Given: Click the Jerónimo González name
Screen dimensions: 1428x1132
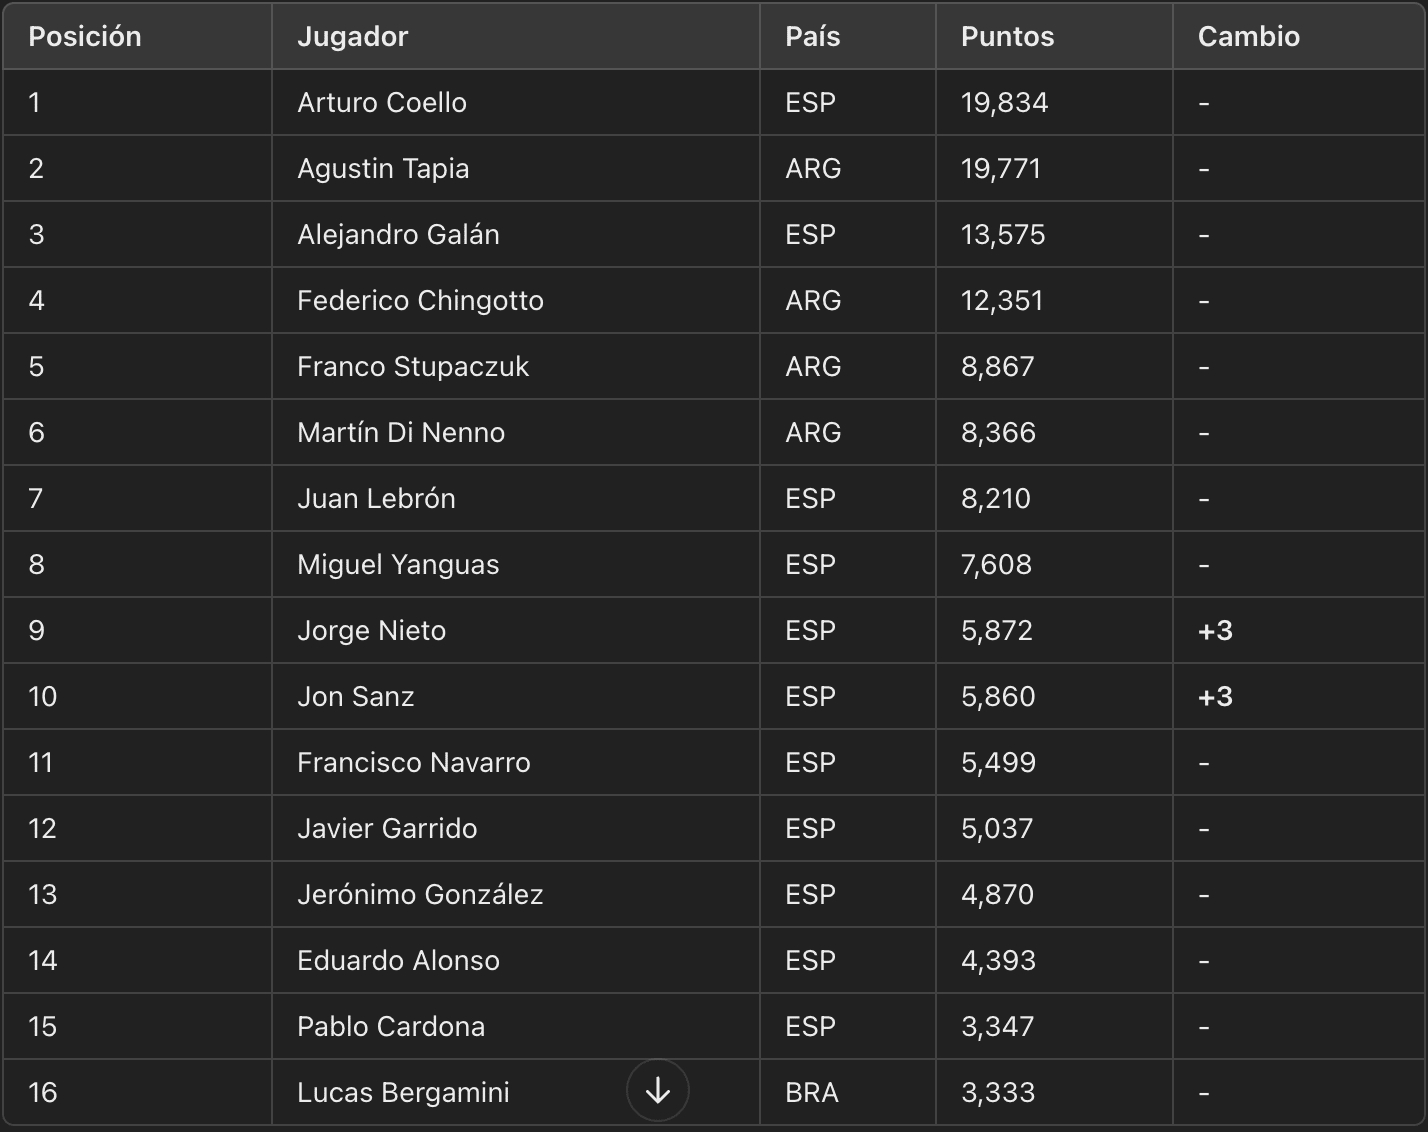Looking at the screenshot, I should pos(420,894).
